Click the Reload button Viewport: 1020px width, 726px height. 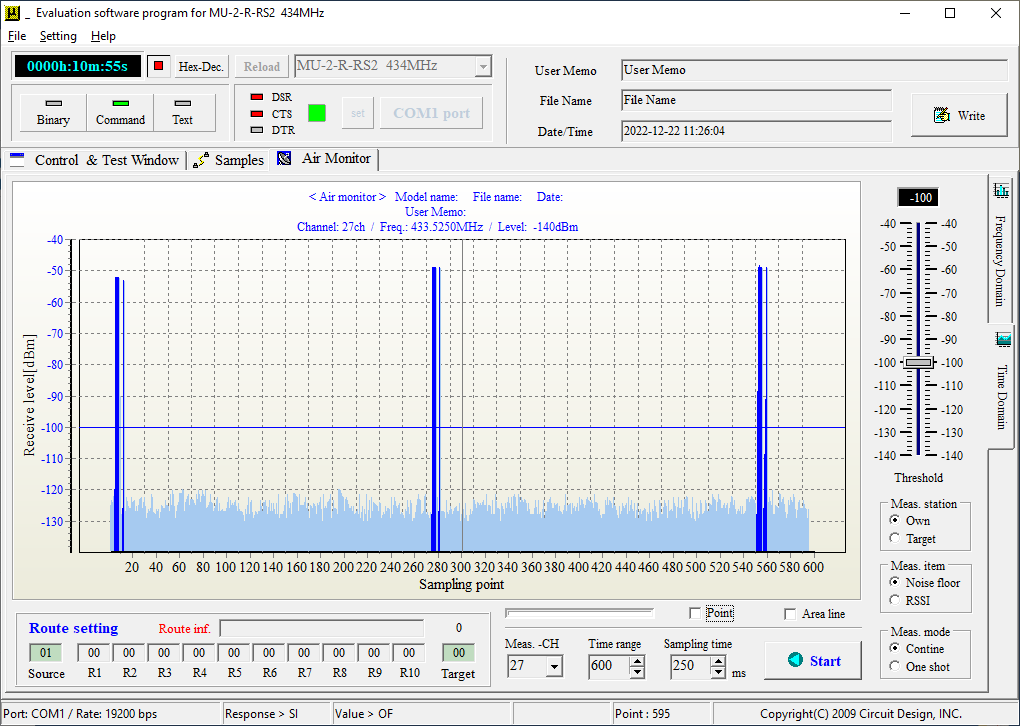262,66
